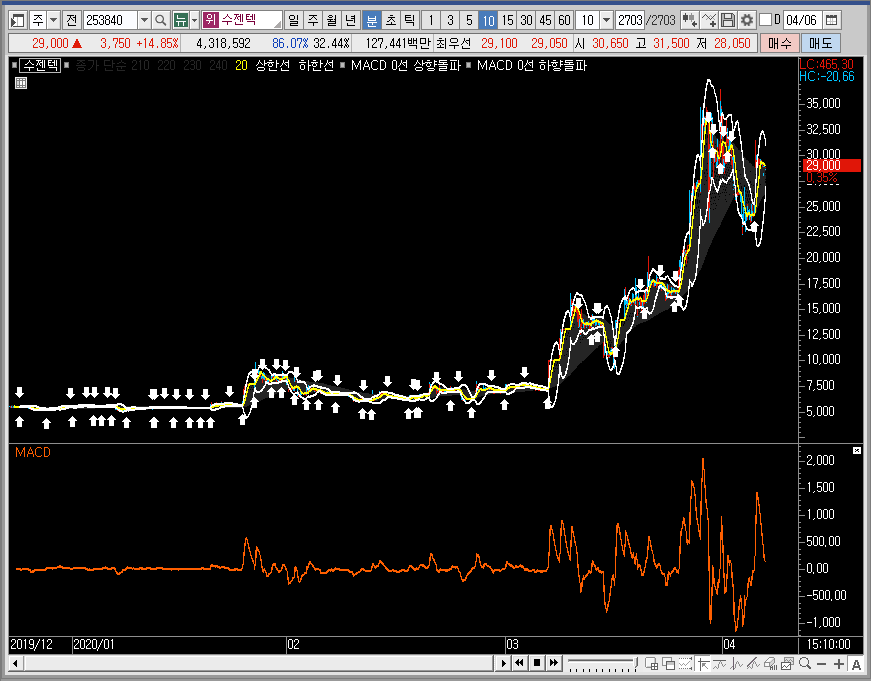Click the small grid icon under 수젠텍 label
The image size is (871, 681).
[x=21, y=83]
